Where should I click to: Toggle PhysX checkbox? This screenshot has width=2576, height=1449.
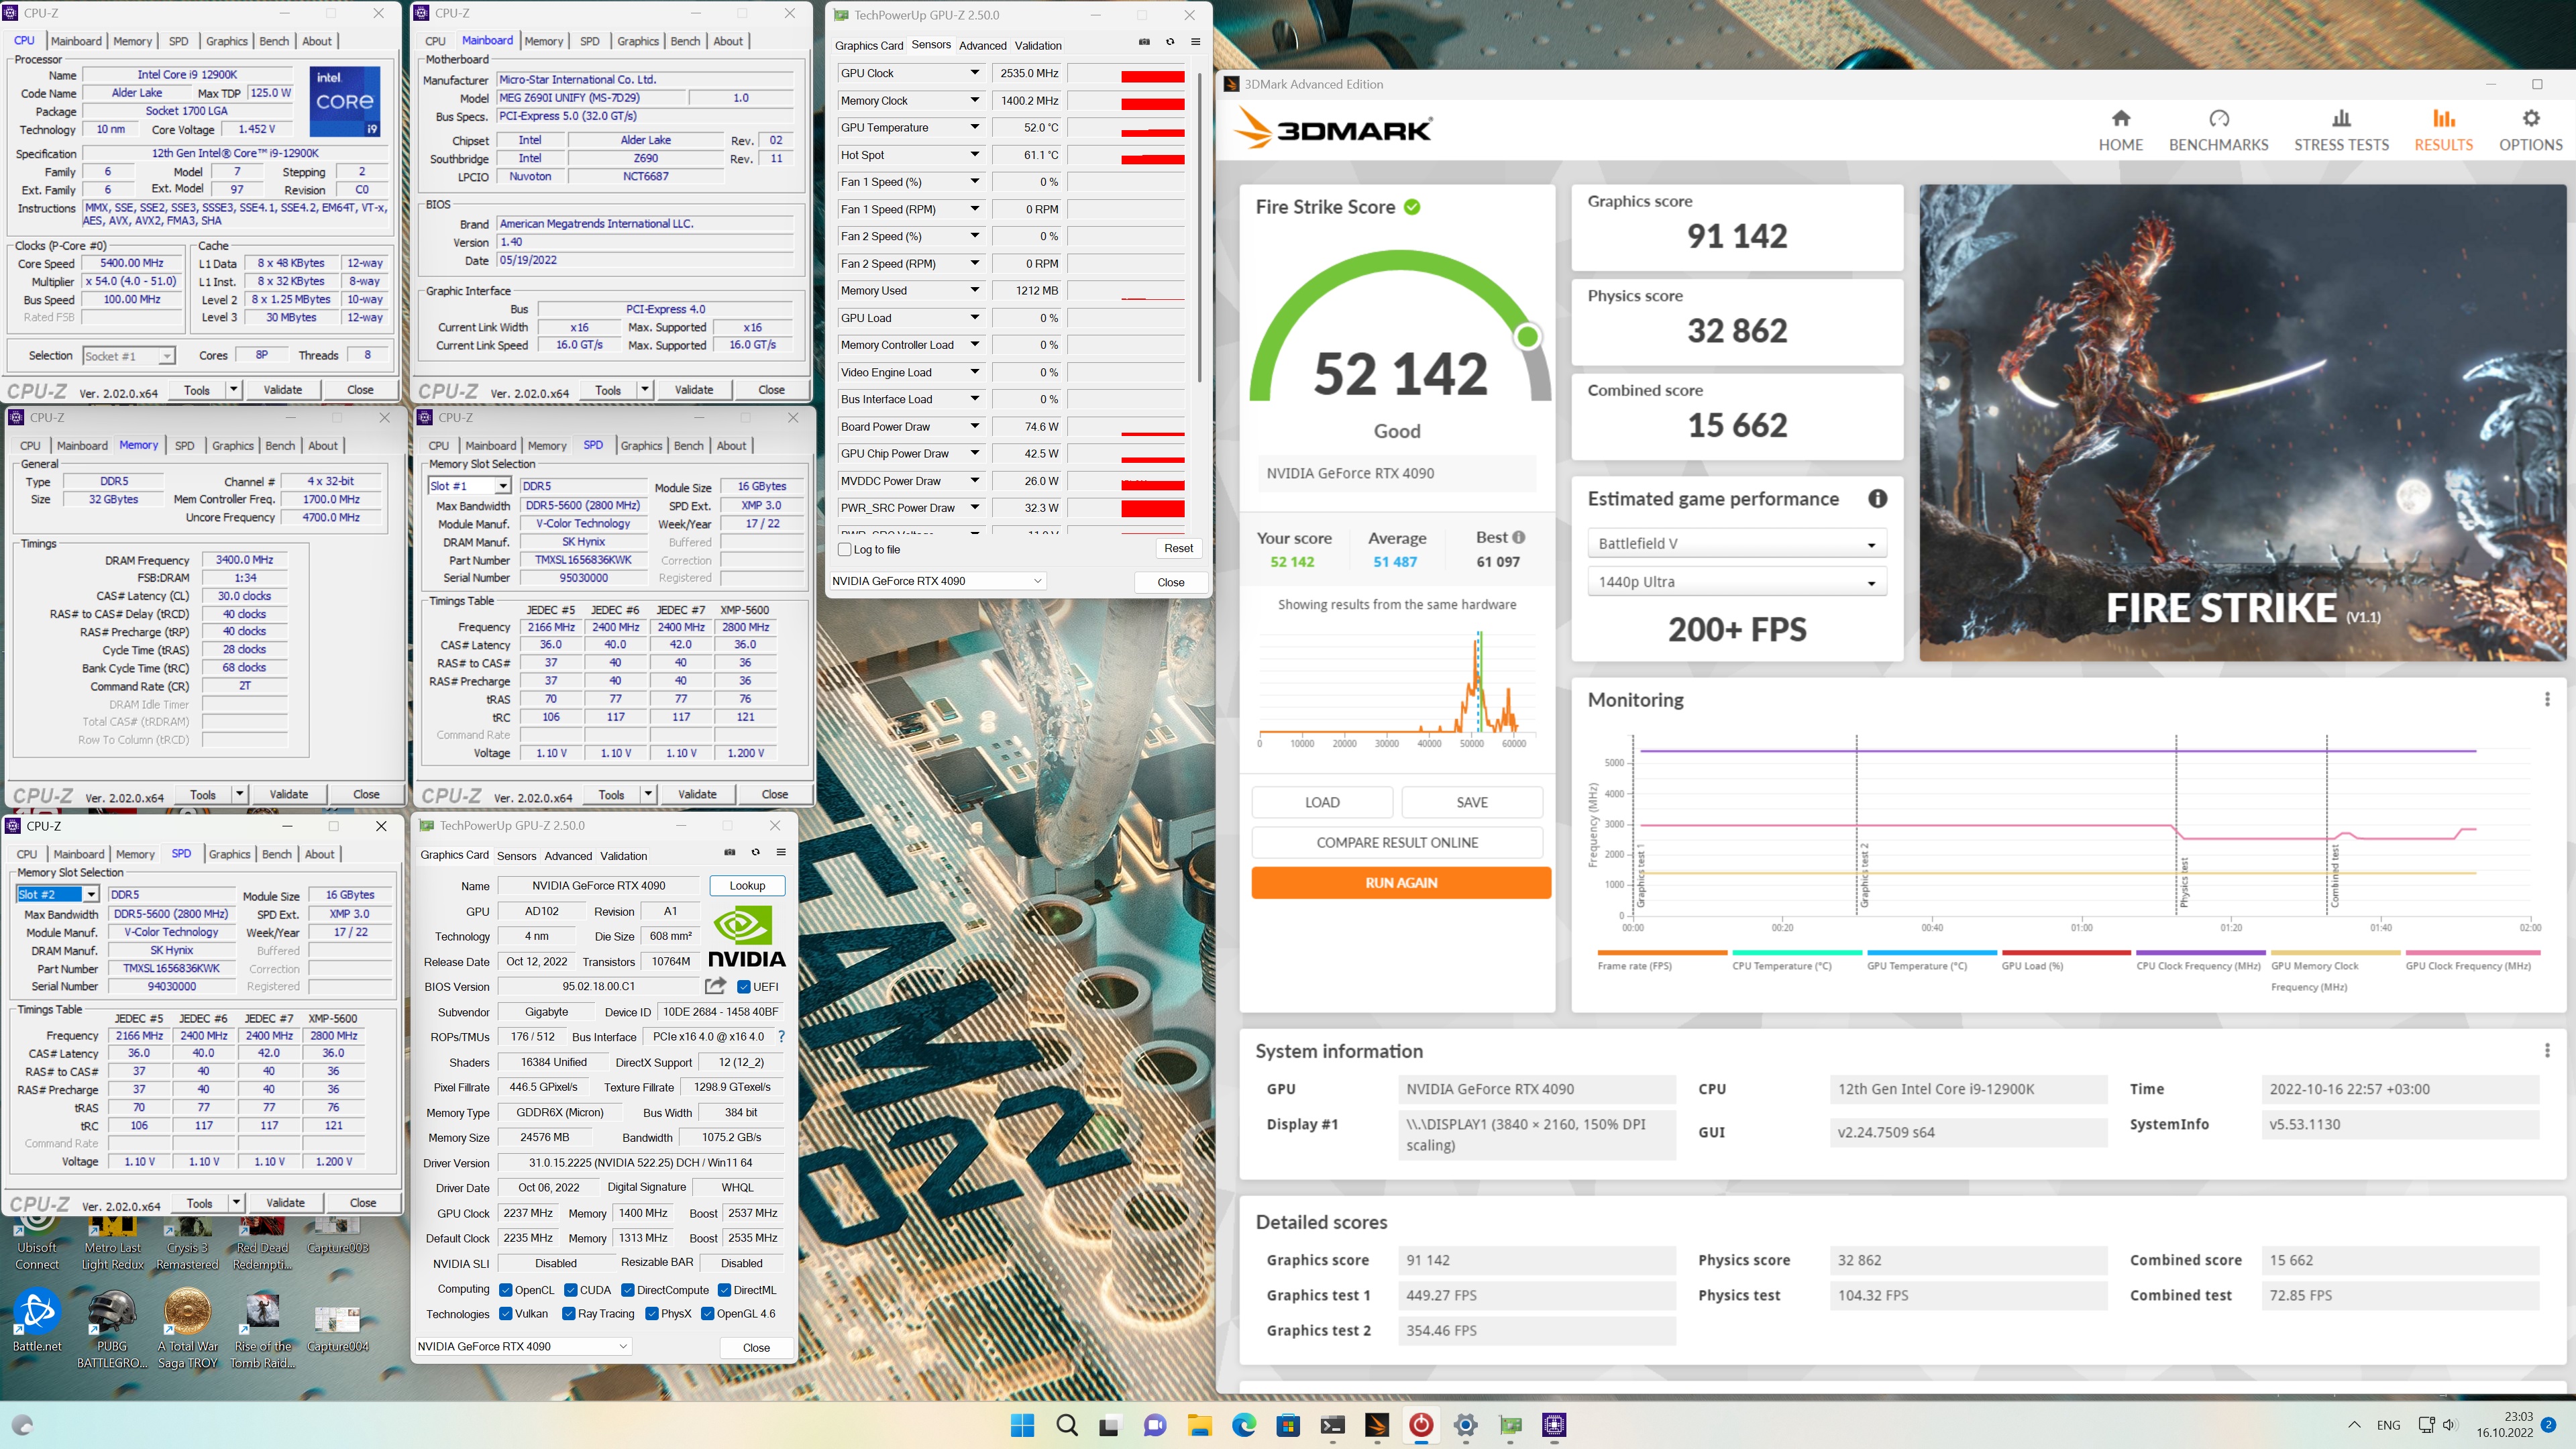click(651, 1314)
